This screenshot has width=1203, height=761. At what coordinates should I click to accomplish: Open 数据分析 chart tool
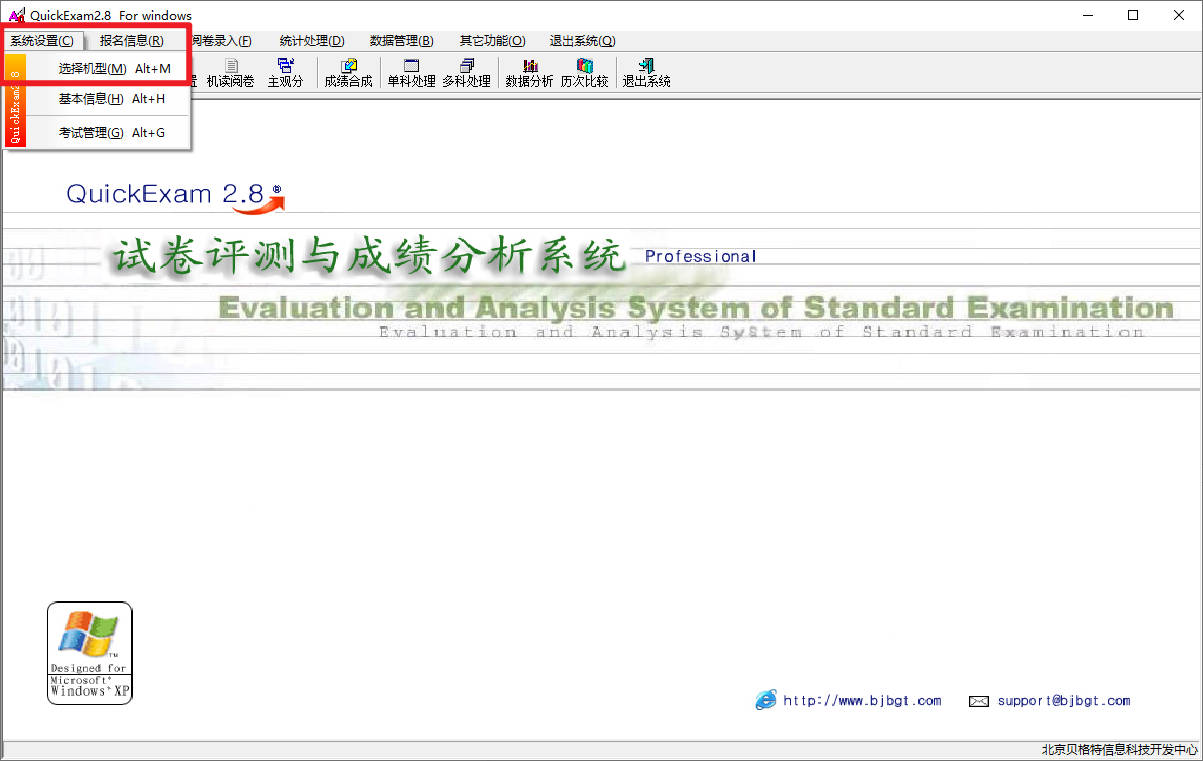pyautogui.click(x=529, y=73)
